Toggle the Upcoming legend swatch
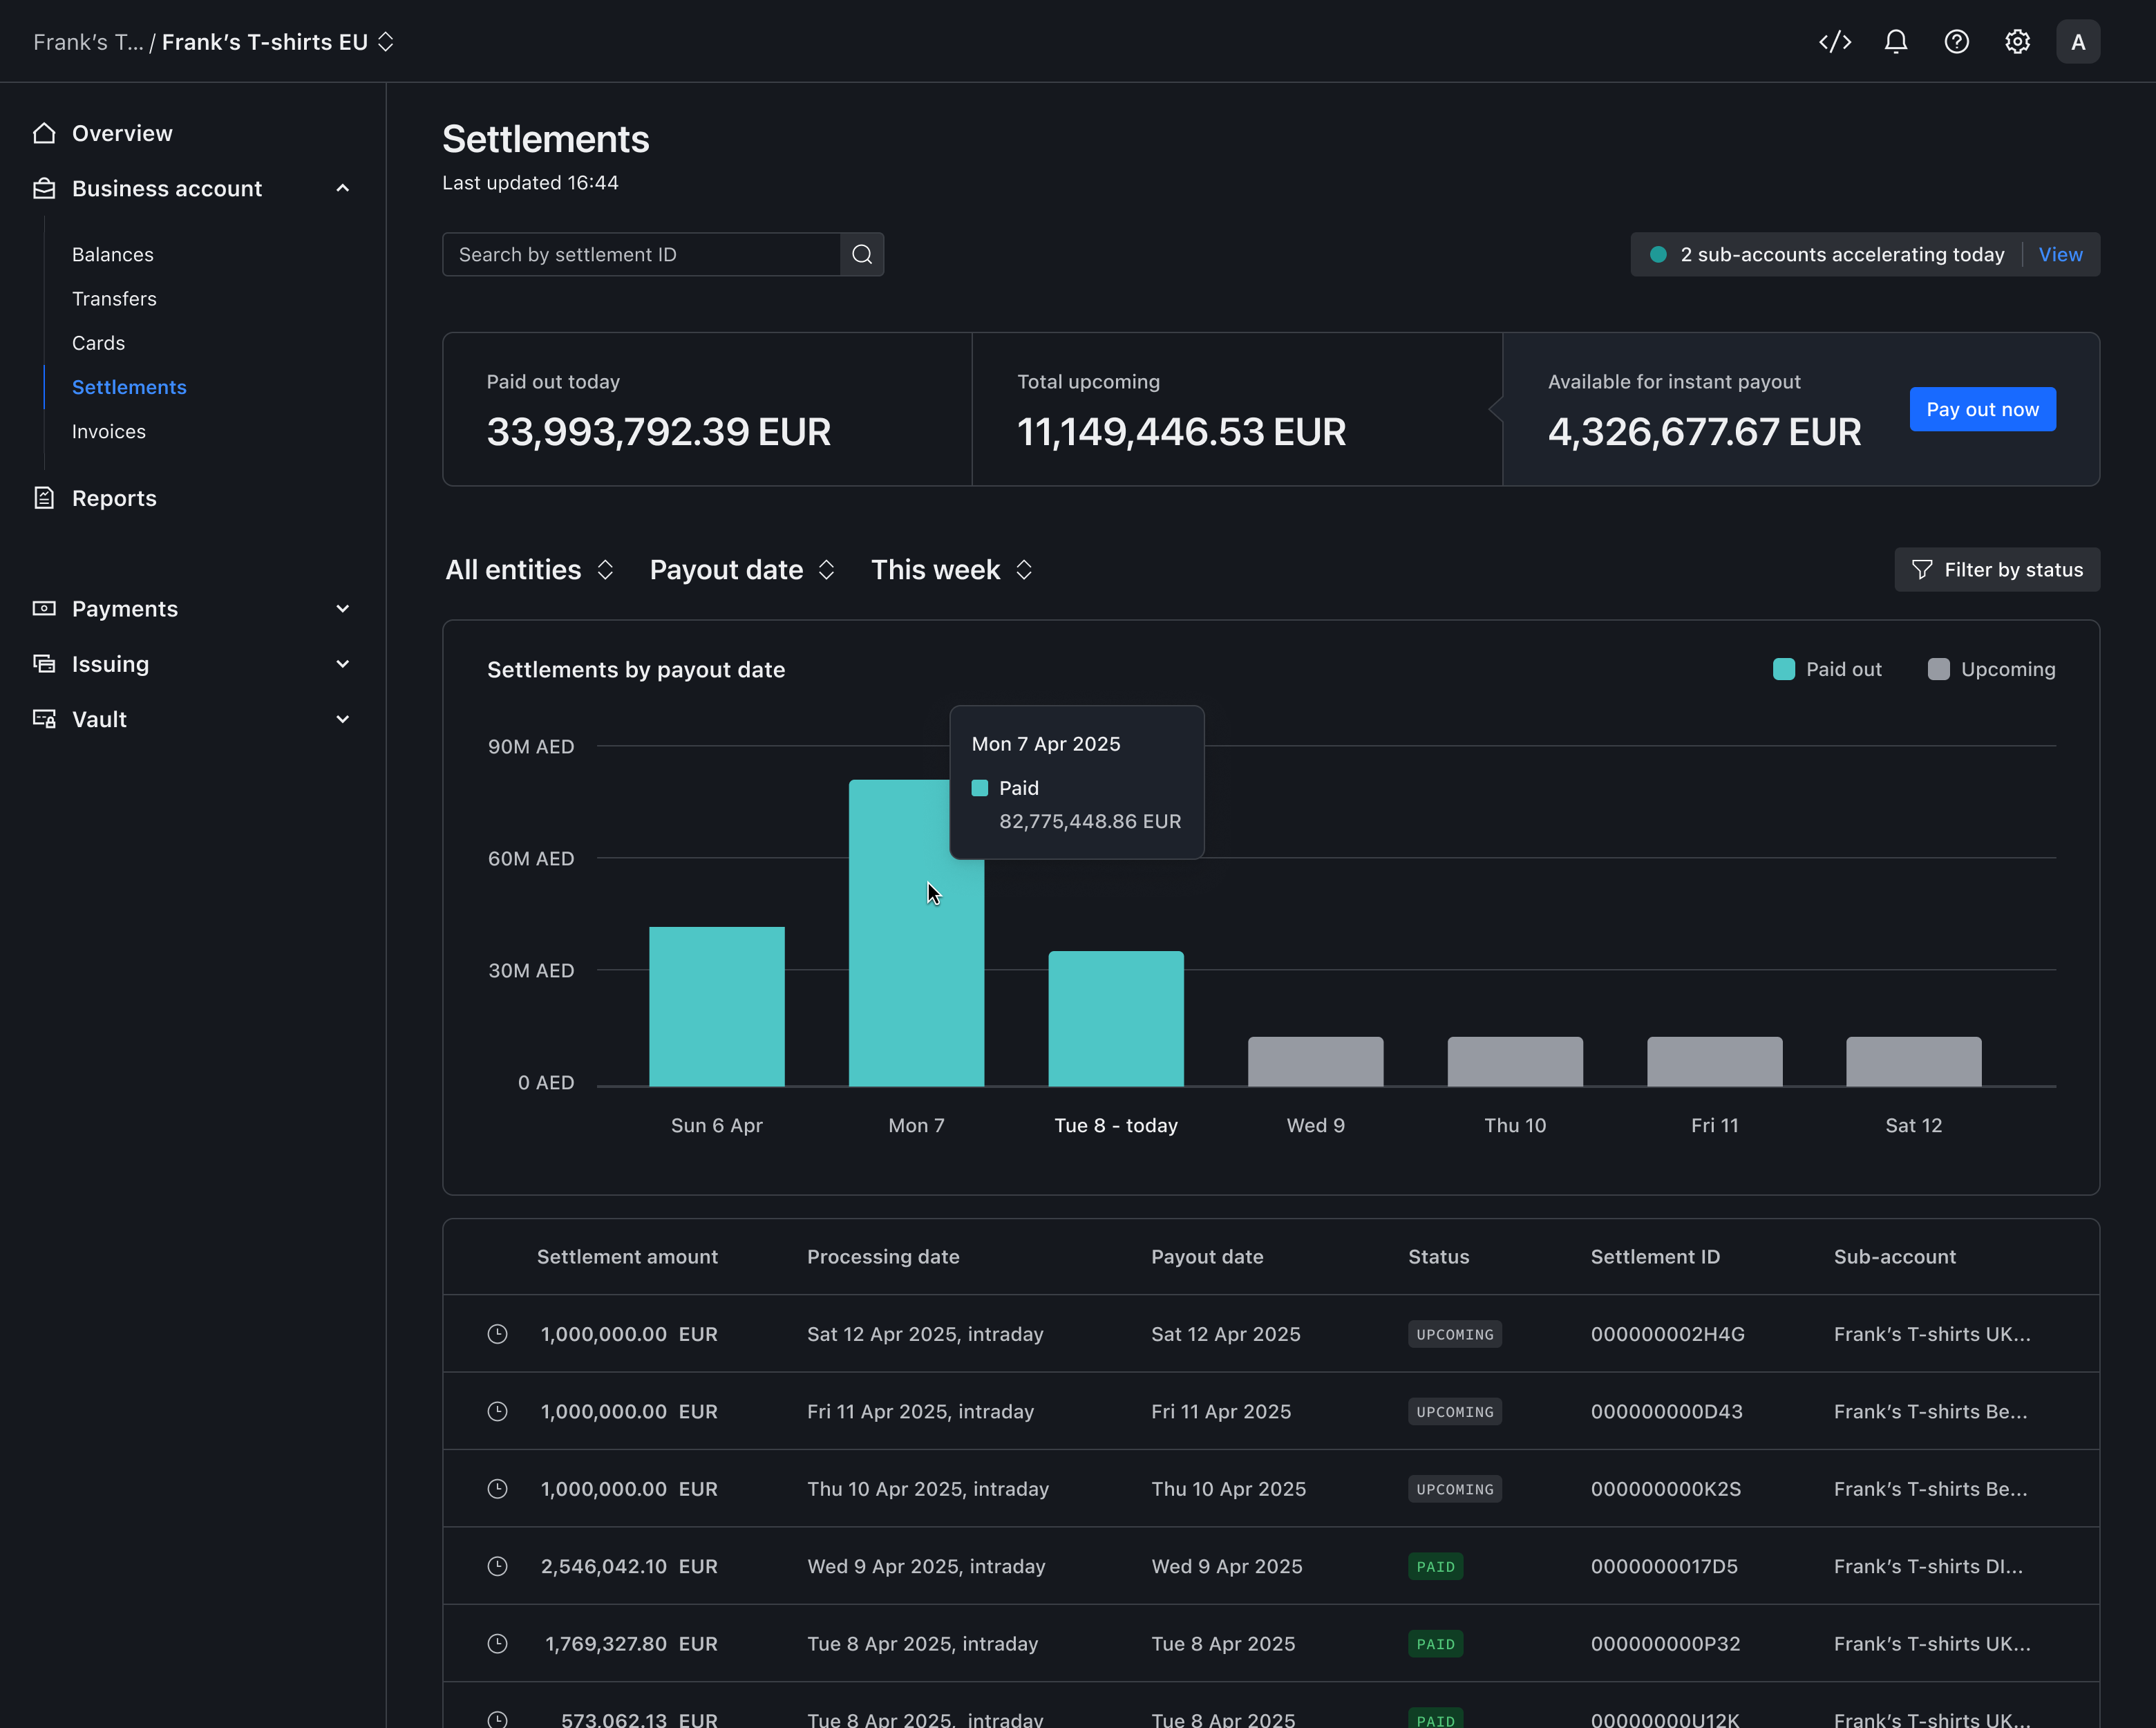The image size is (2156, 1728). (1938, 670)
